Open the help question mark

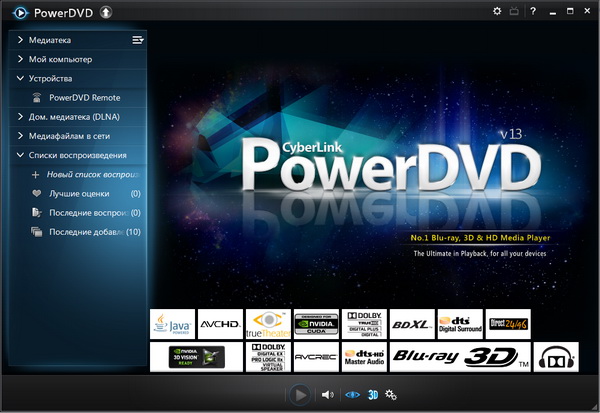tap(533, 11)
